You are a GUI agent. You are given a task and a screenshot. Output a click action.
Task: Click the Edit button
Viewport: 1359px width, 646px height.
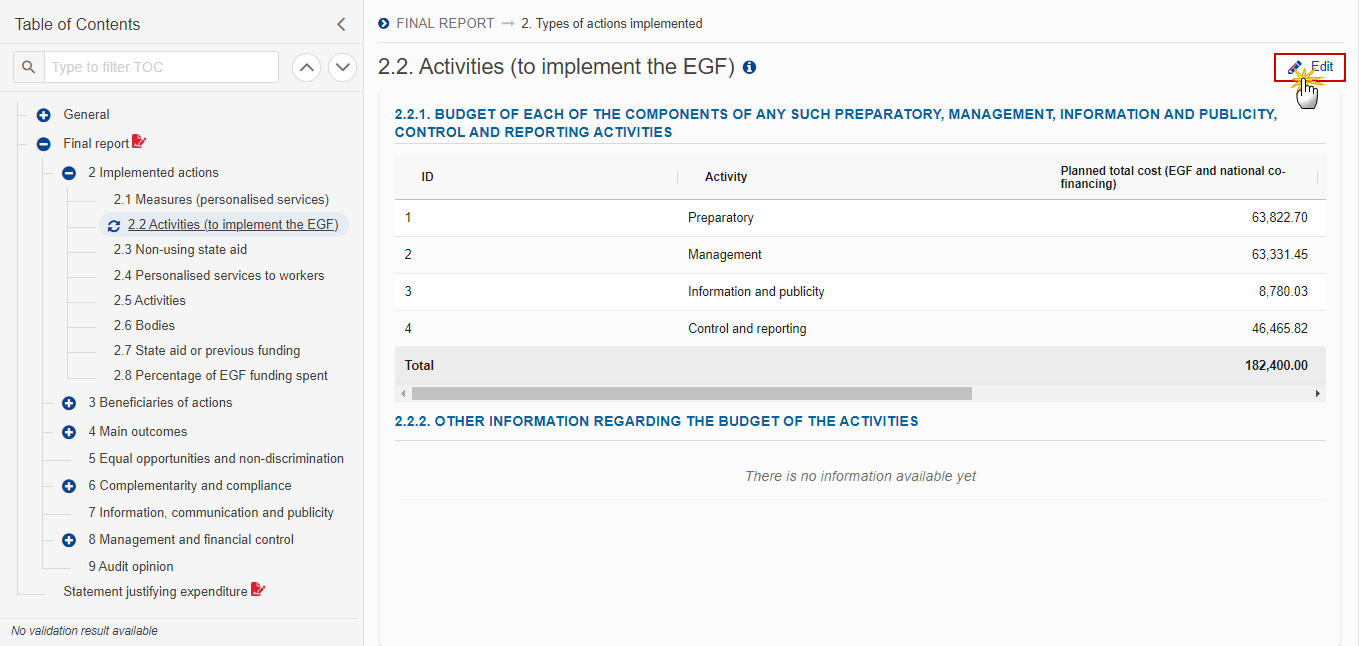(x=1310, y=67)
